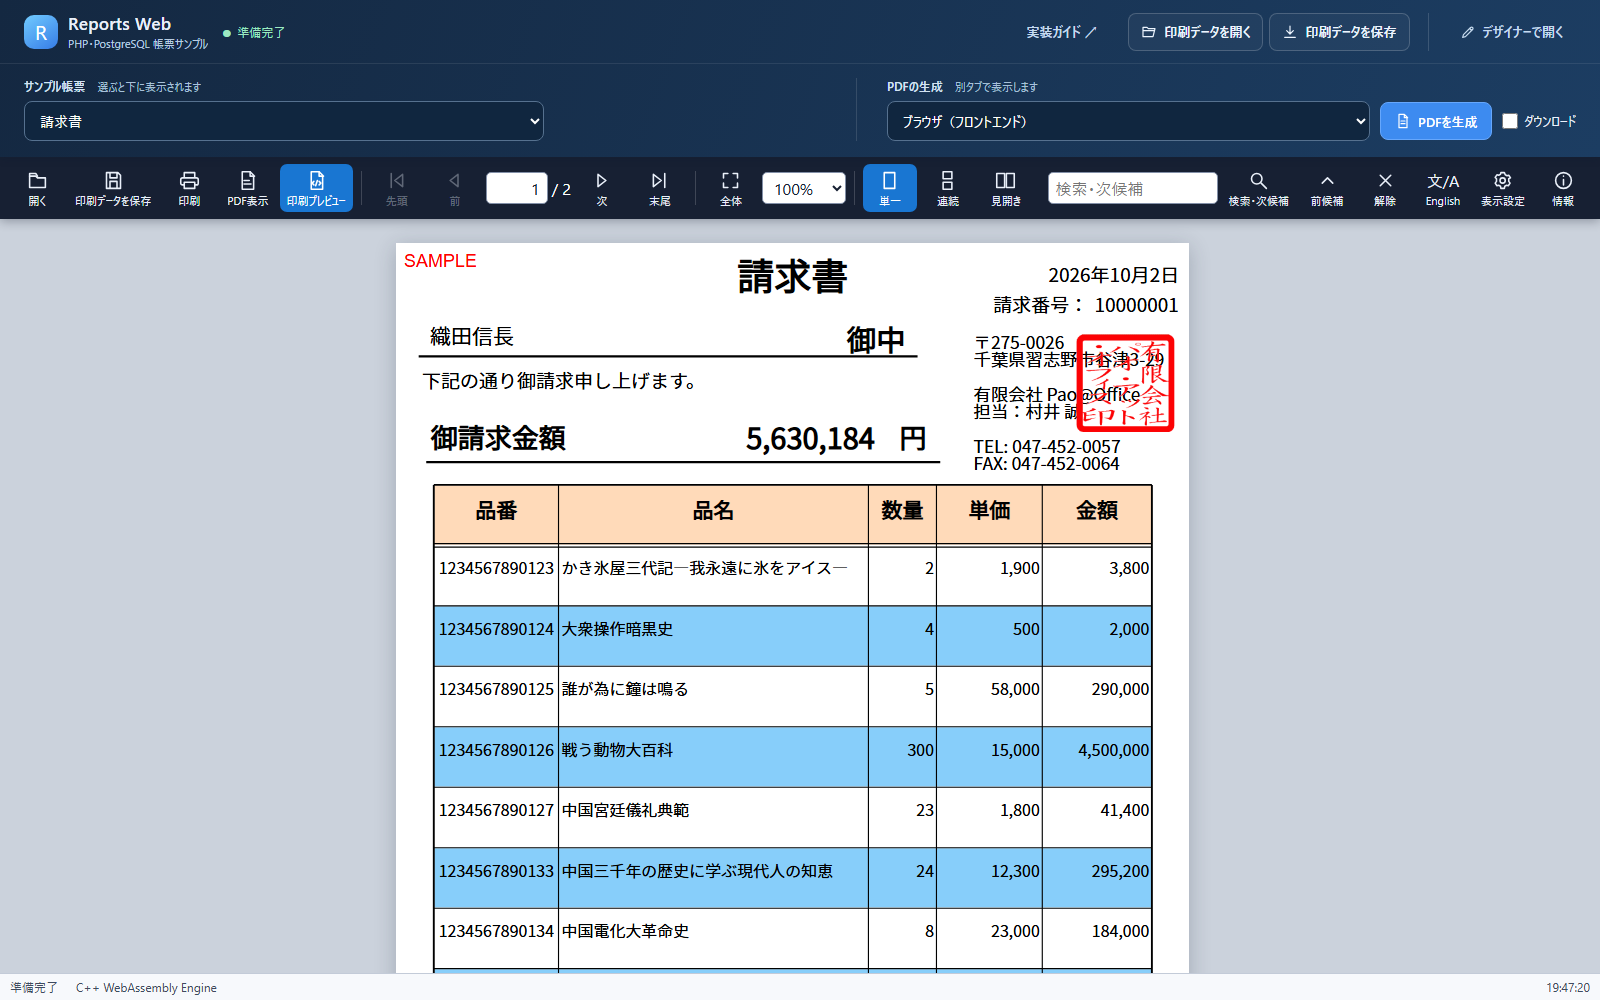Open the 実装ガイド link
Screen dimensions: 1600x1000
tap(1061, 32)
